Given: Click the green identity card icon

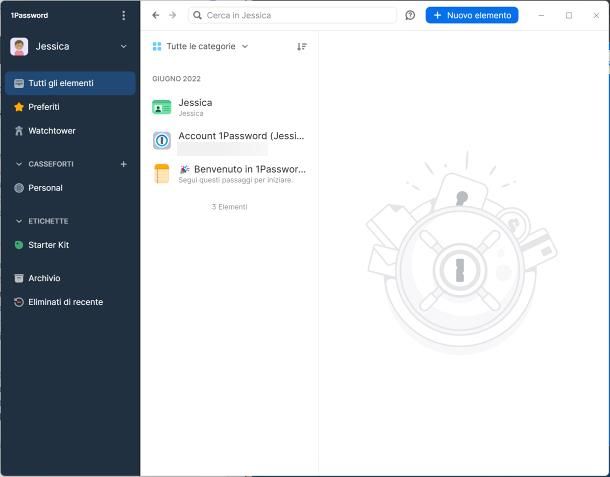Looking at the screenshot, I should coord(161,107).
